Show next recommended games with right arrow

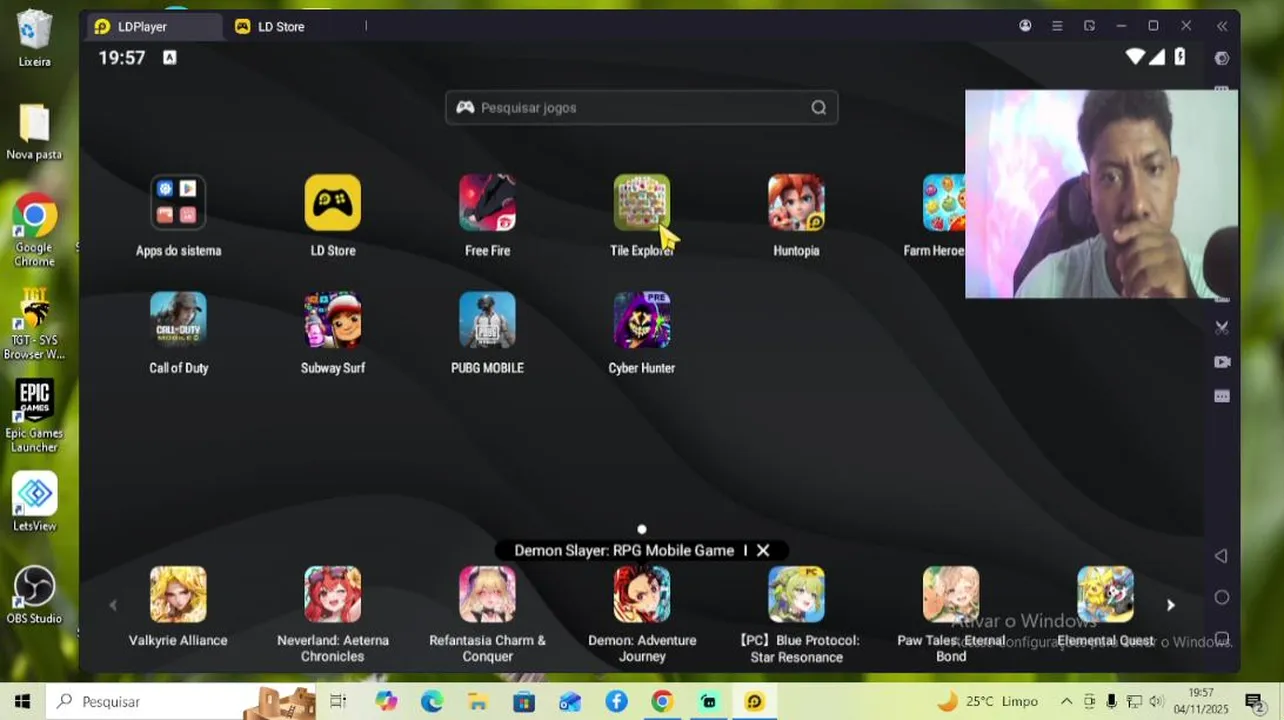(x=1170, y=605)
